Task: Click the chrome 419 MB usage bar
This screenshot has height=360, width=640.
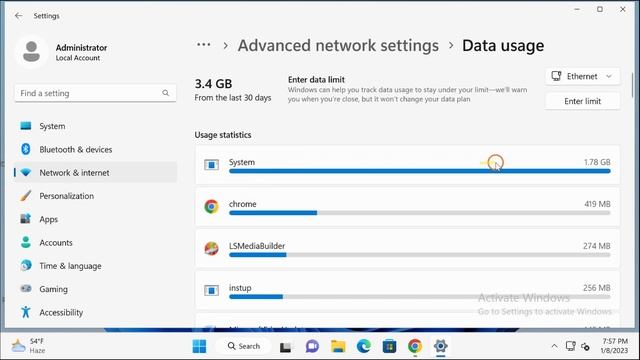Action: pos(420,213)
